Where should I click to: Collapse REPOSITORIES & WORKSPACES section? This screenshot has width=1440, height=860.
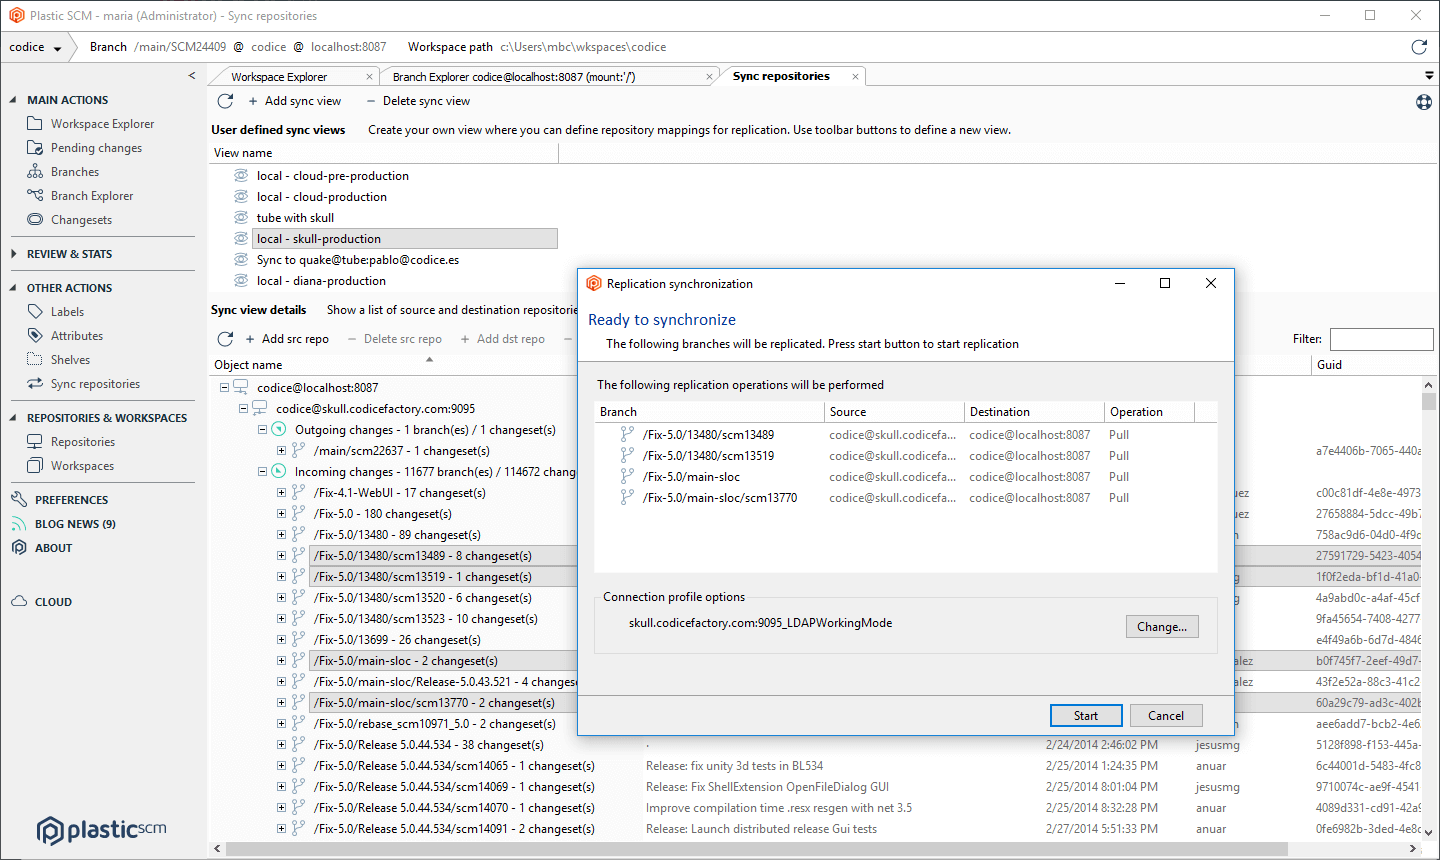coord(13,418)
